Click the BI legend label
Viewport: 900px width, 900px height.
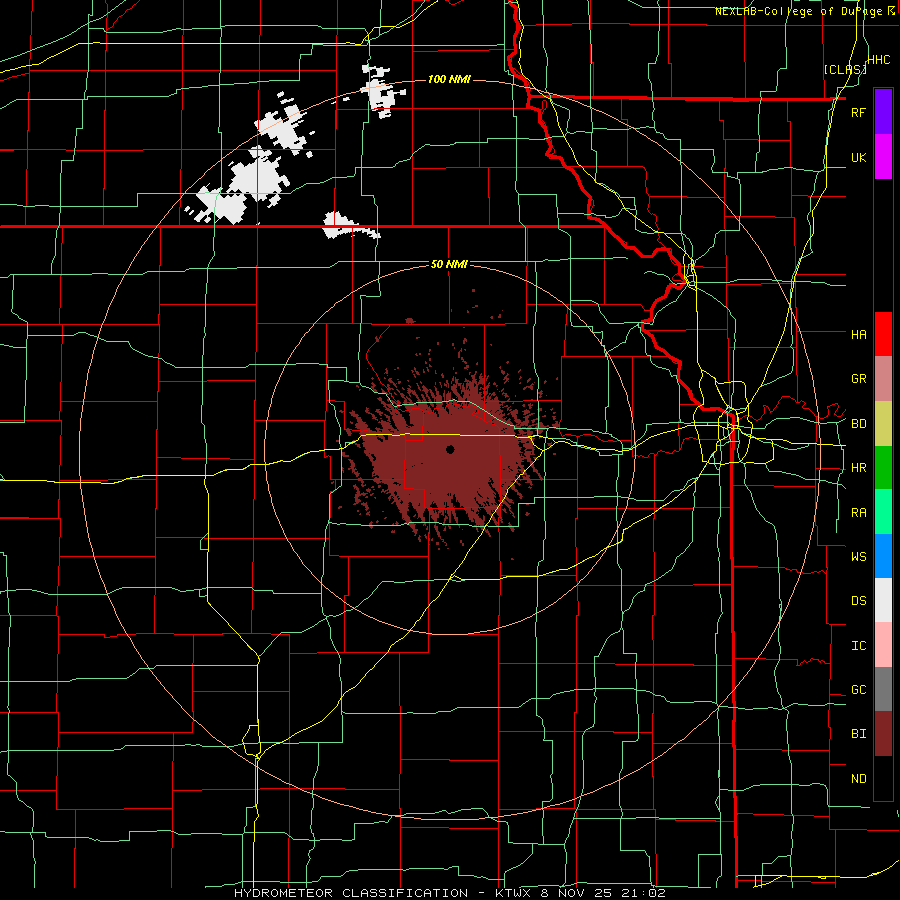pos(858,734)
